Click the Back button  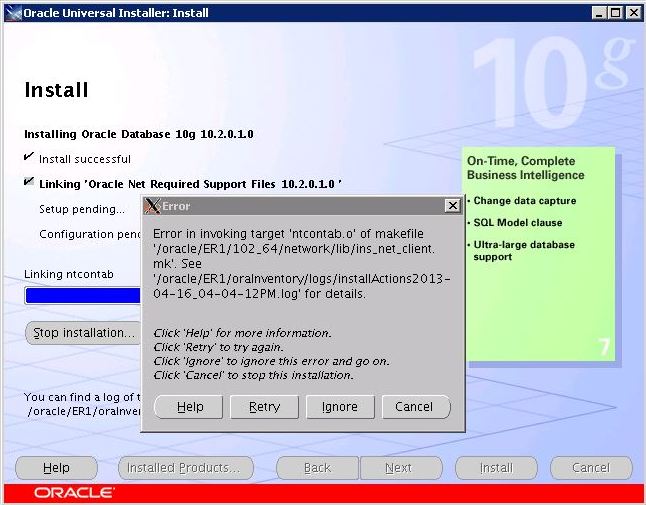tap(317, 468)
